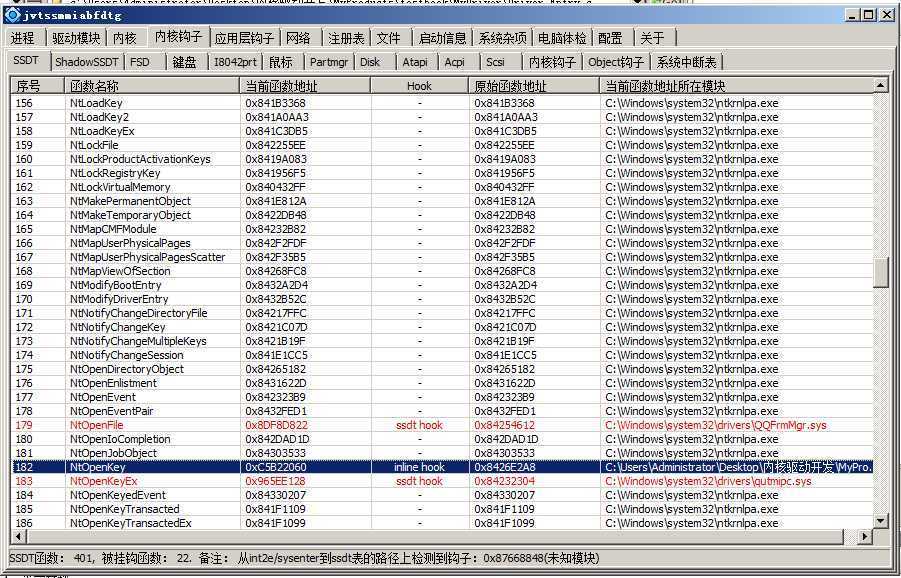Select the NtLockFile row

442,145
